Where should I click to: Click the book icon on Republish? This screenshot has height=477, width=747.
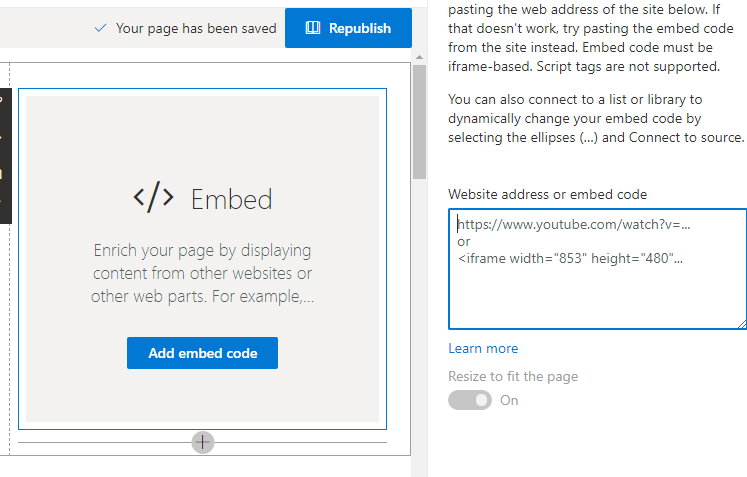313,28
